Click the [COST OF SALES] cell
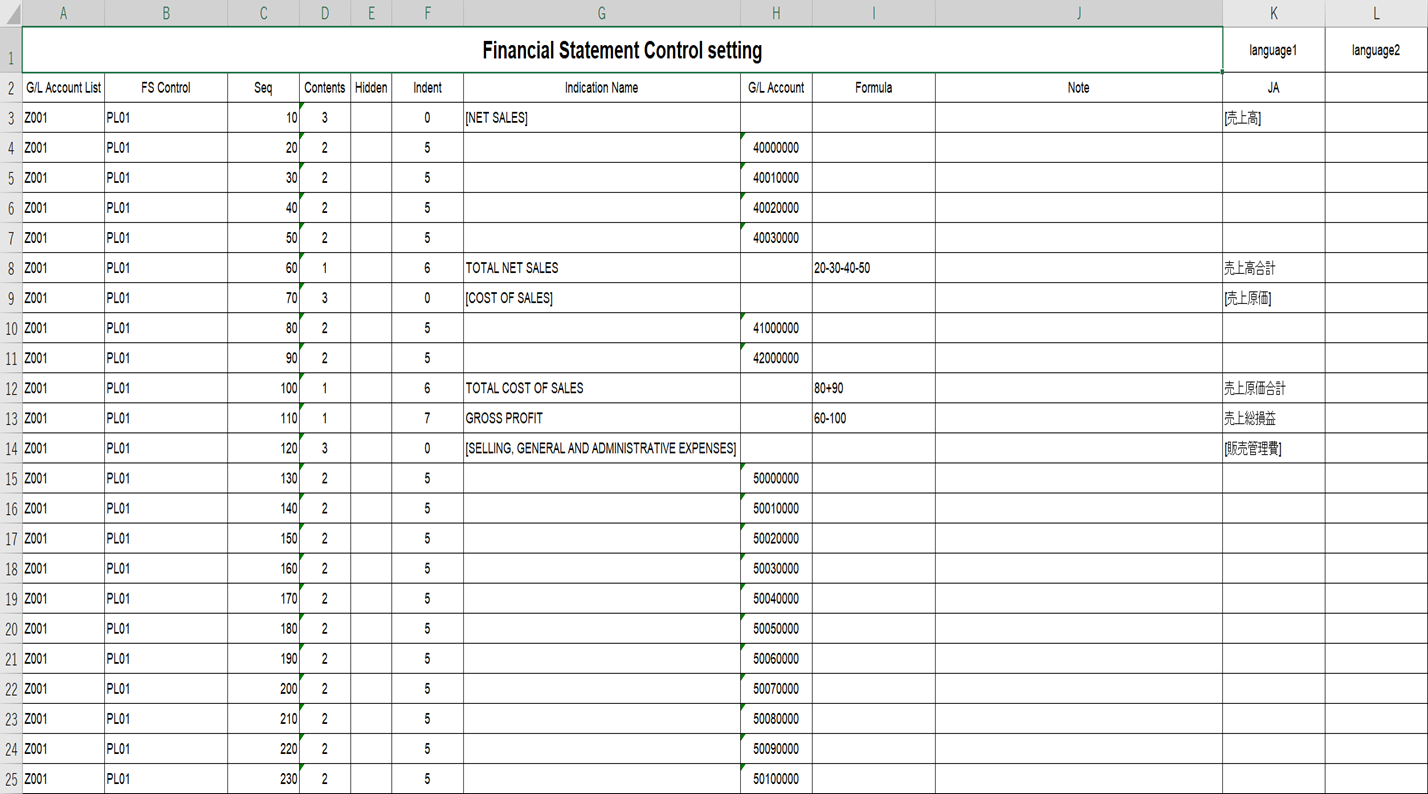The width and height of the screenshot is (1428, 794). (x=601, y=298)
